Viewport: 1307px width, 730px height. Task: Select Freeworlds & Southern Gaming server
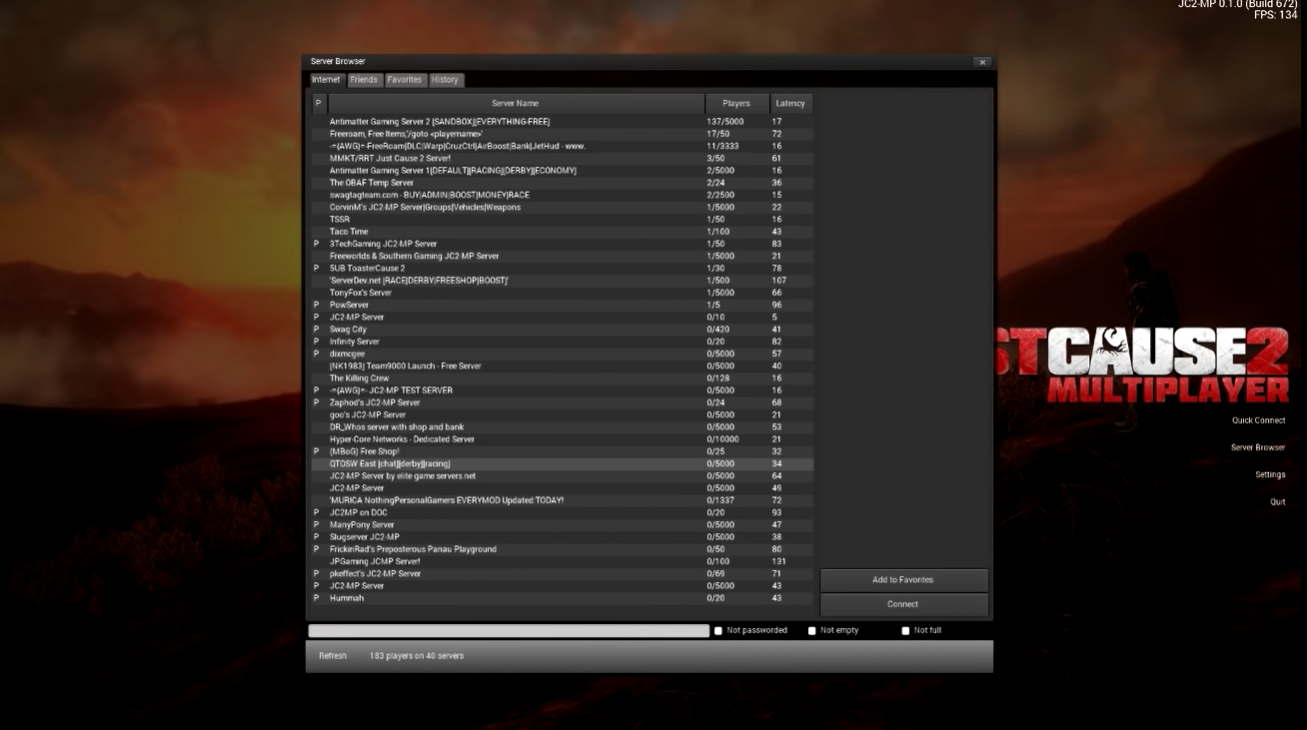click(562, 256)
